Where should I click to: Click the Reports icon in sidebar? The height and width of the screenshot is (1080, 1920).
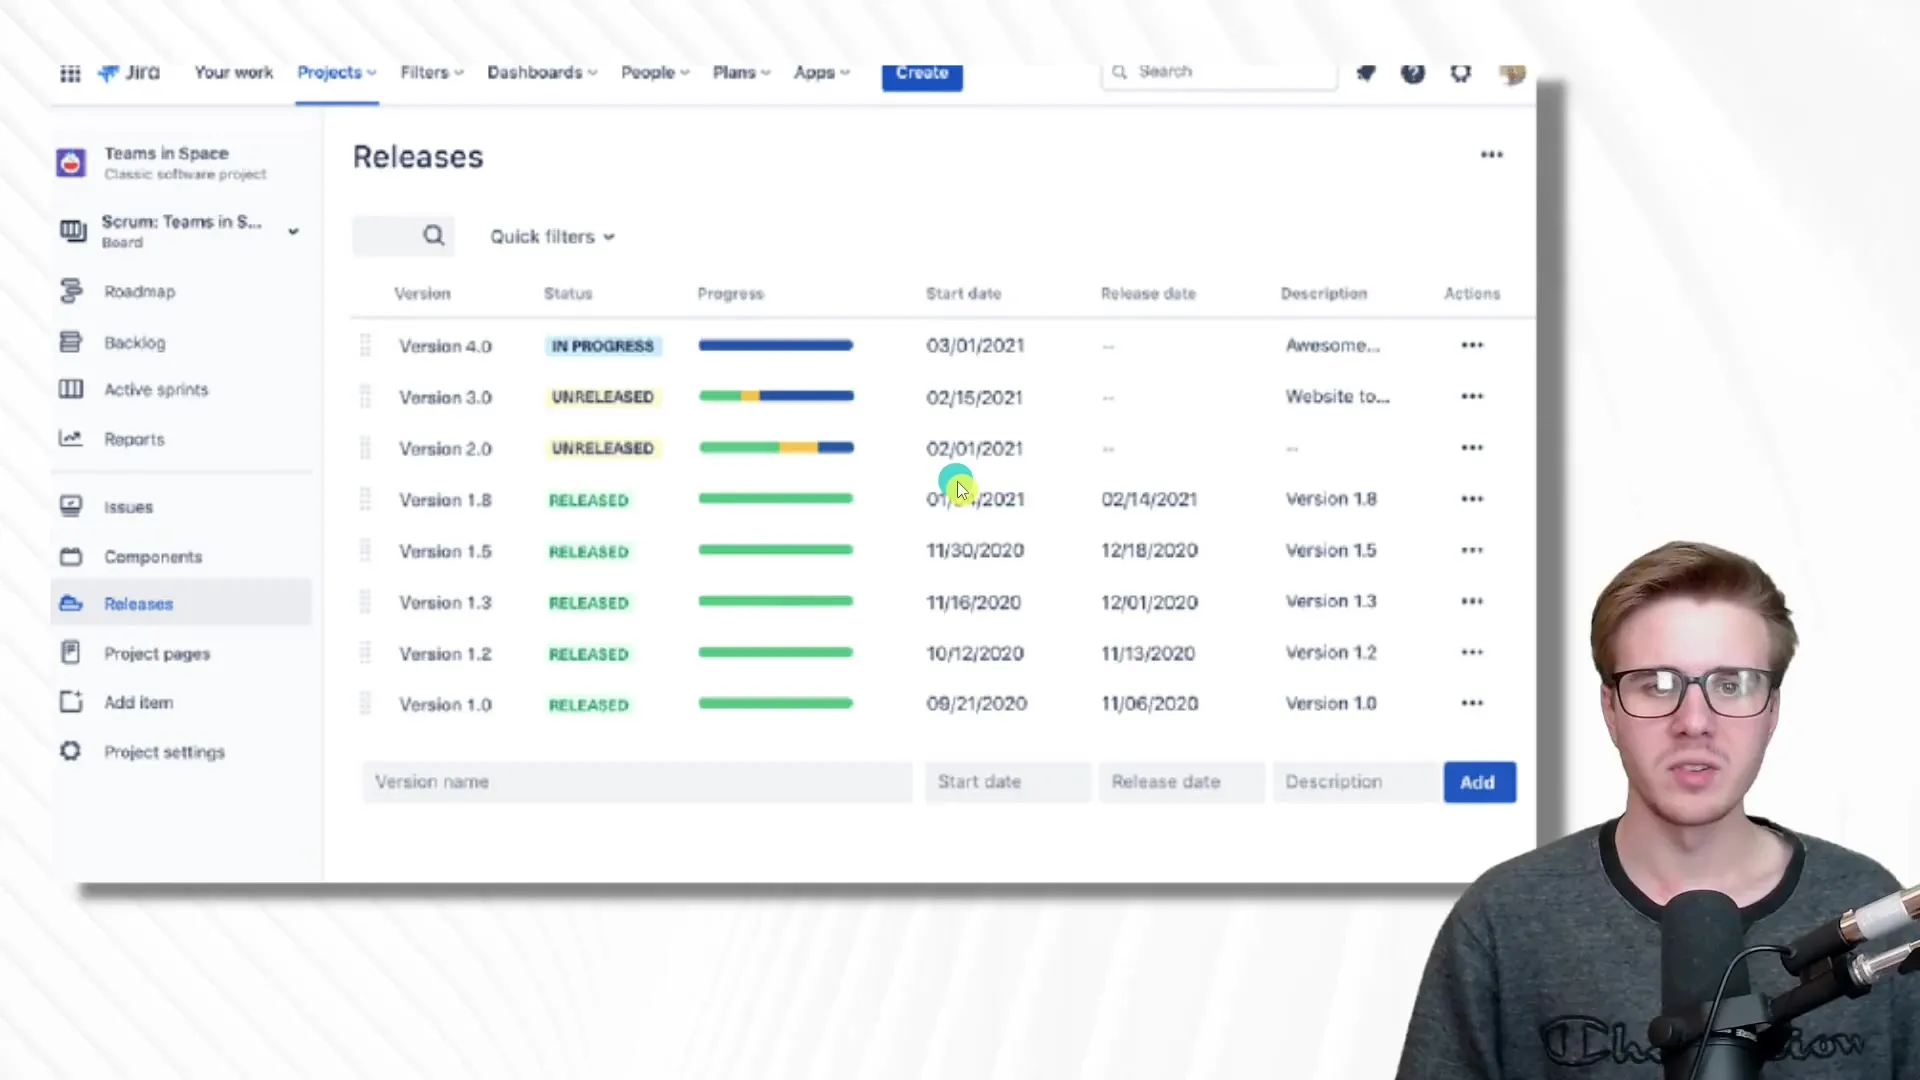(x=69, y=438)
